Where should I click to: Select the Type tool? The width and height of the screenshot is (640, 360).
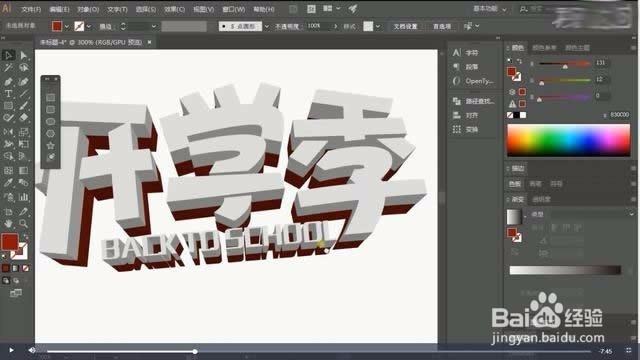pos(8,93)
